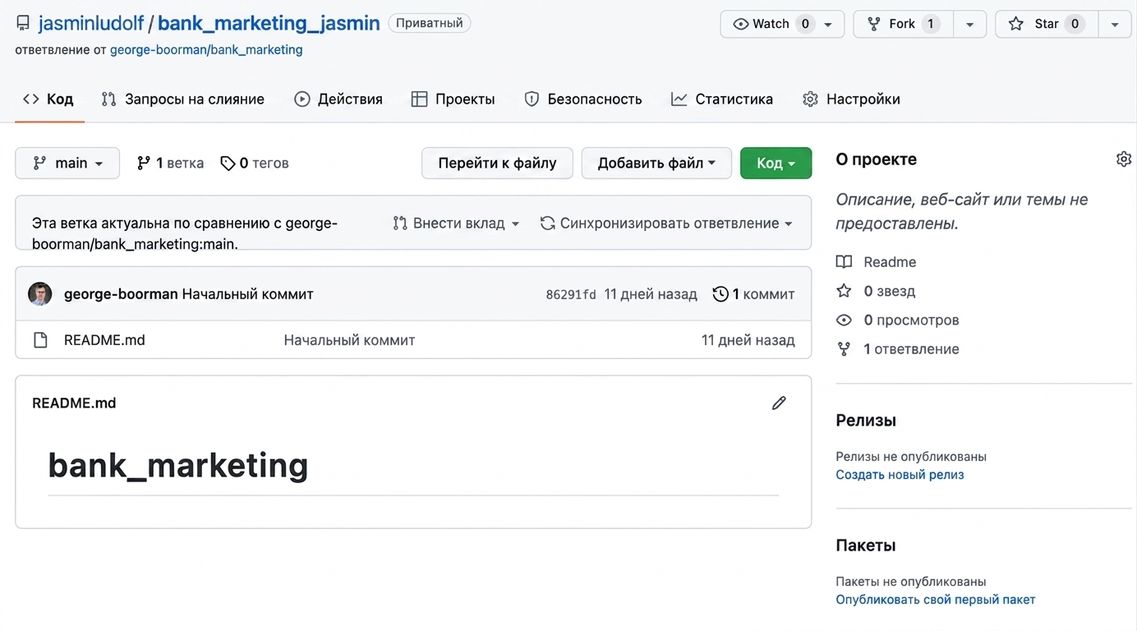
Task: Click the 11 дней назад text in README.md row
Action: pos(748,340)
